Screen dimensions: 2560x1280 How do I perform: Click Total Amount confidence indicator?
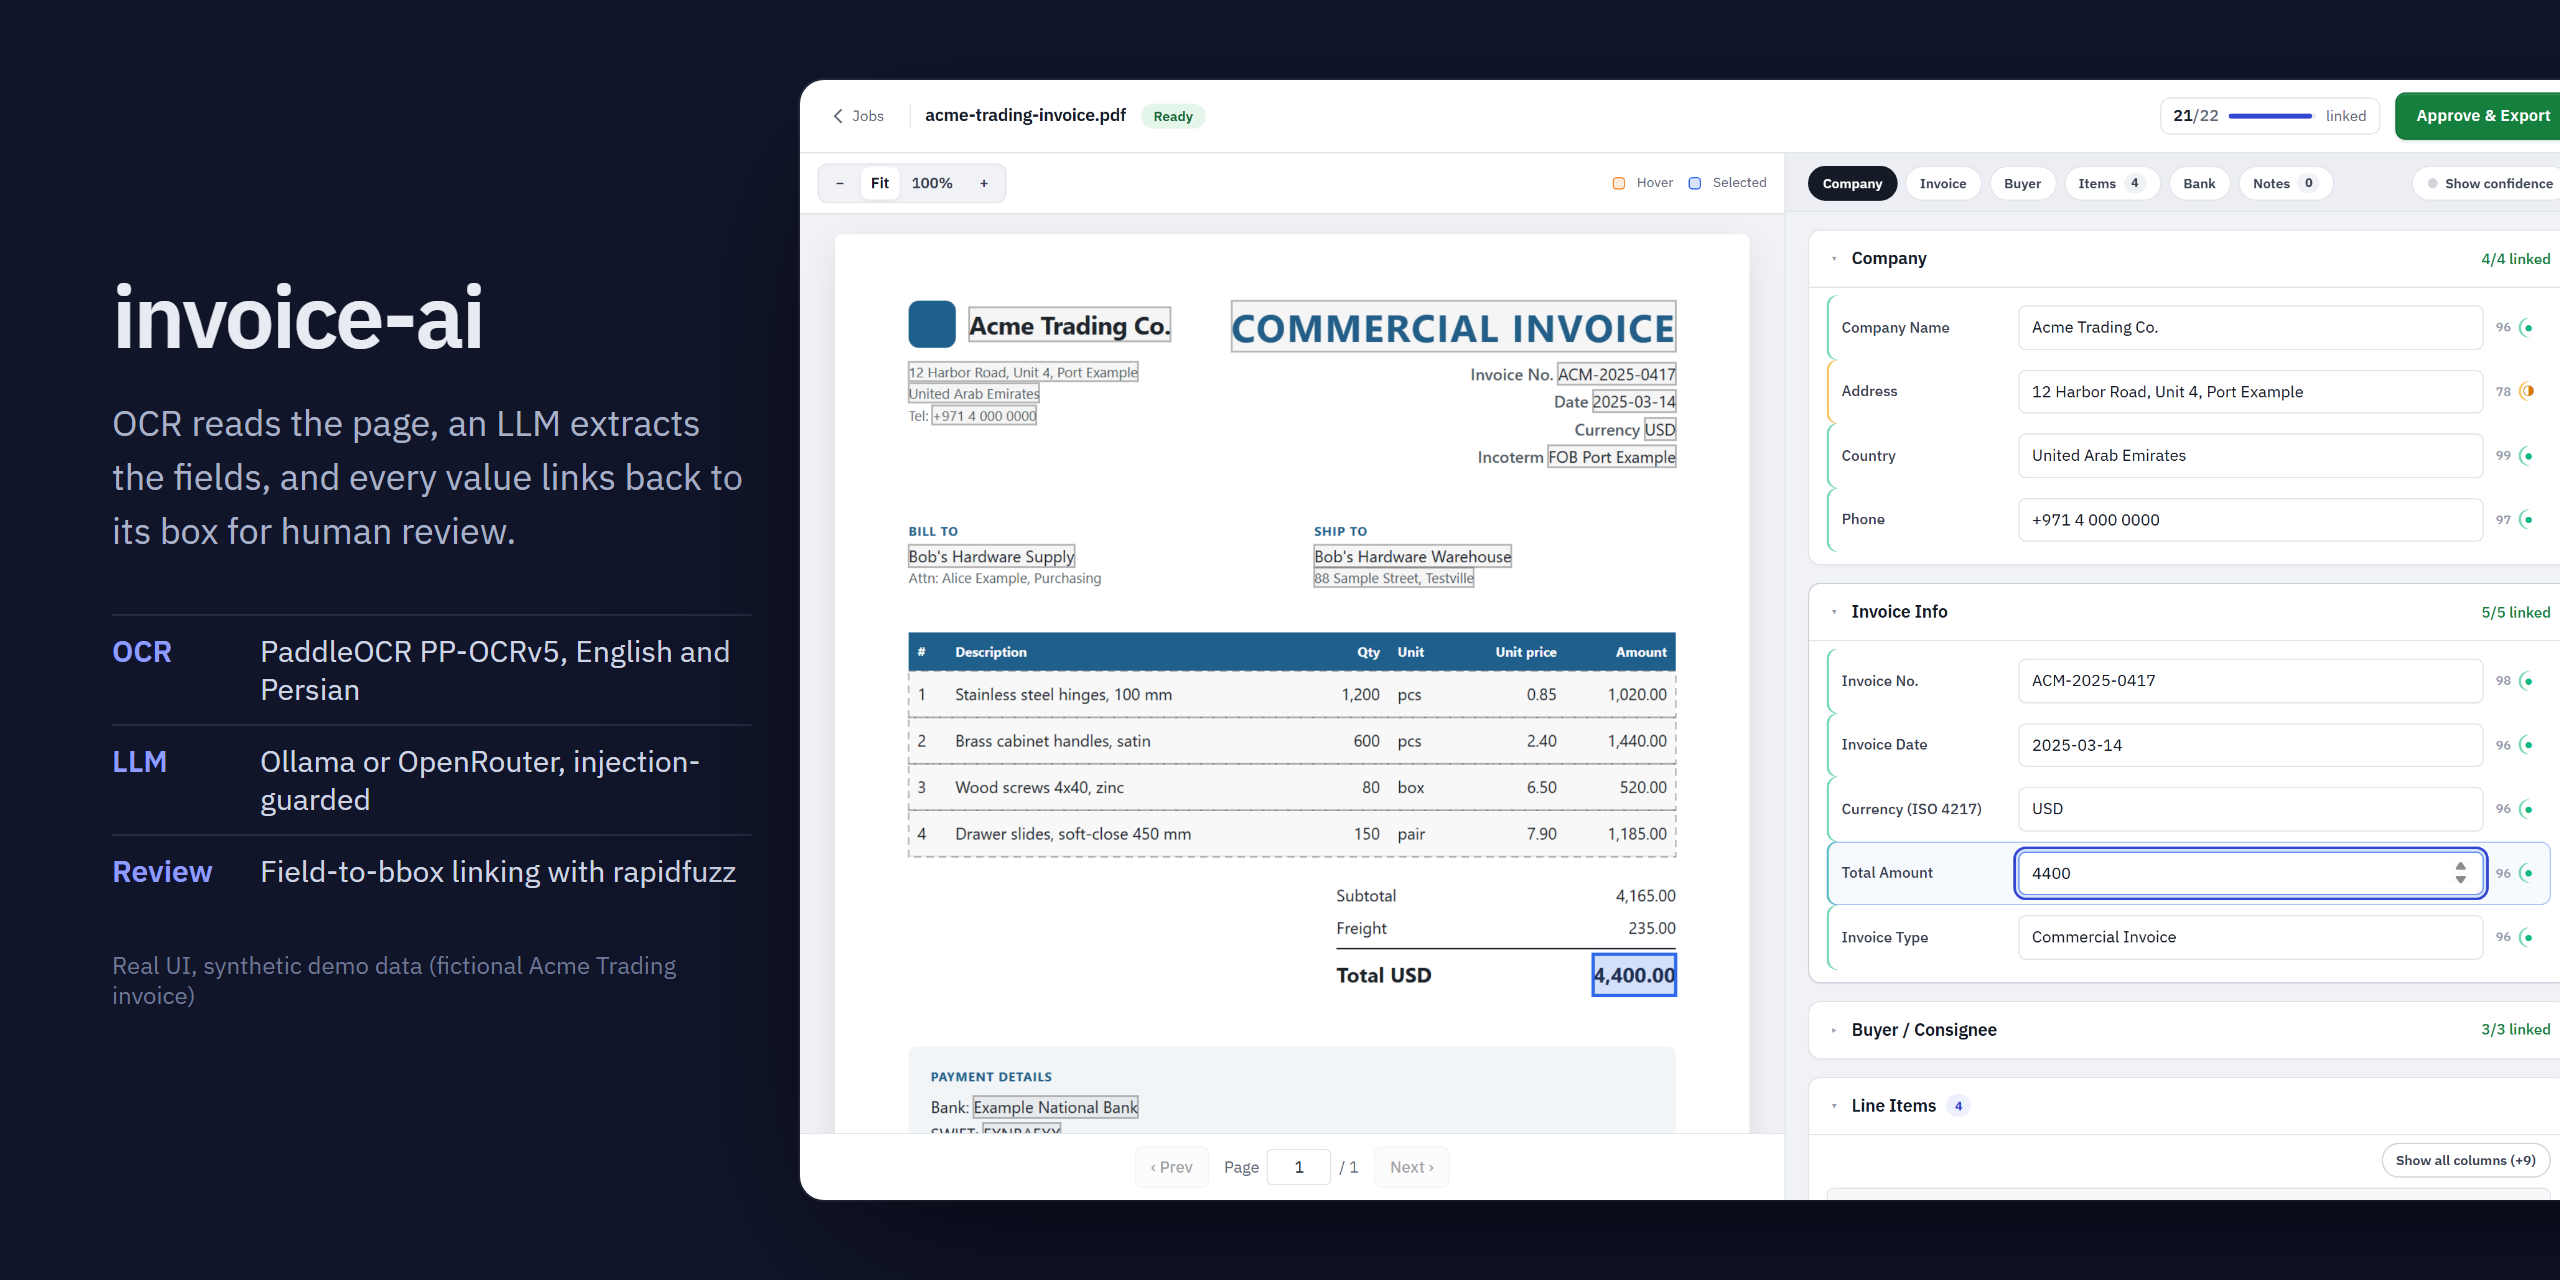coord(2527,873)
